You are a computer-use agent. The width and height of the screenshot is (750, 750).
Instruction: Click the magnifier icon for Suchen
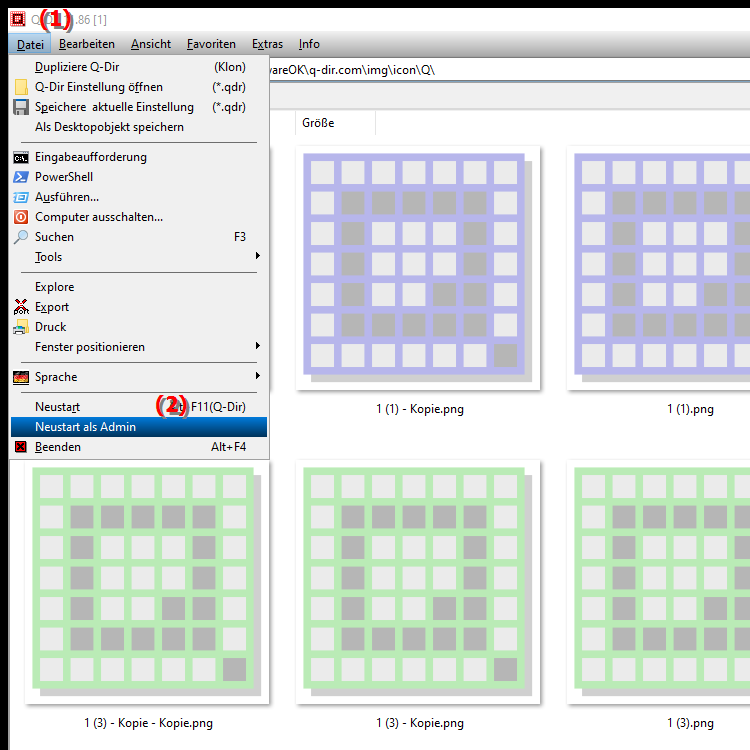click(21, 237)
